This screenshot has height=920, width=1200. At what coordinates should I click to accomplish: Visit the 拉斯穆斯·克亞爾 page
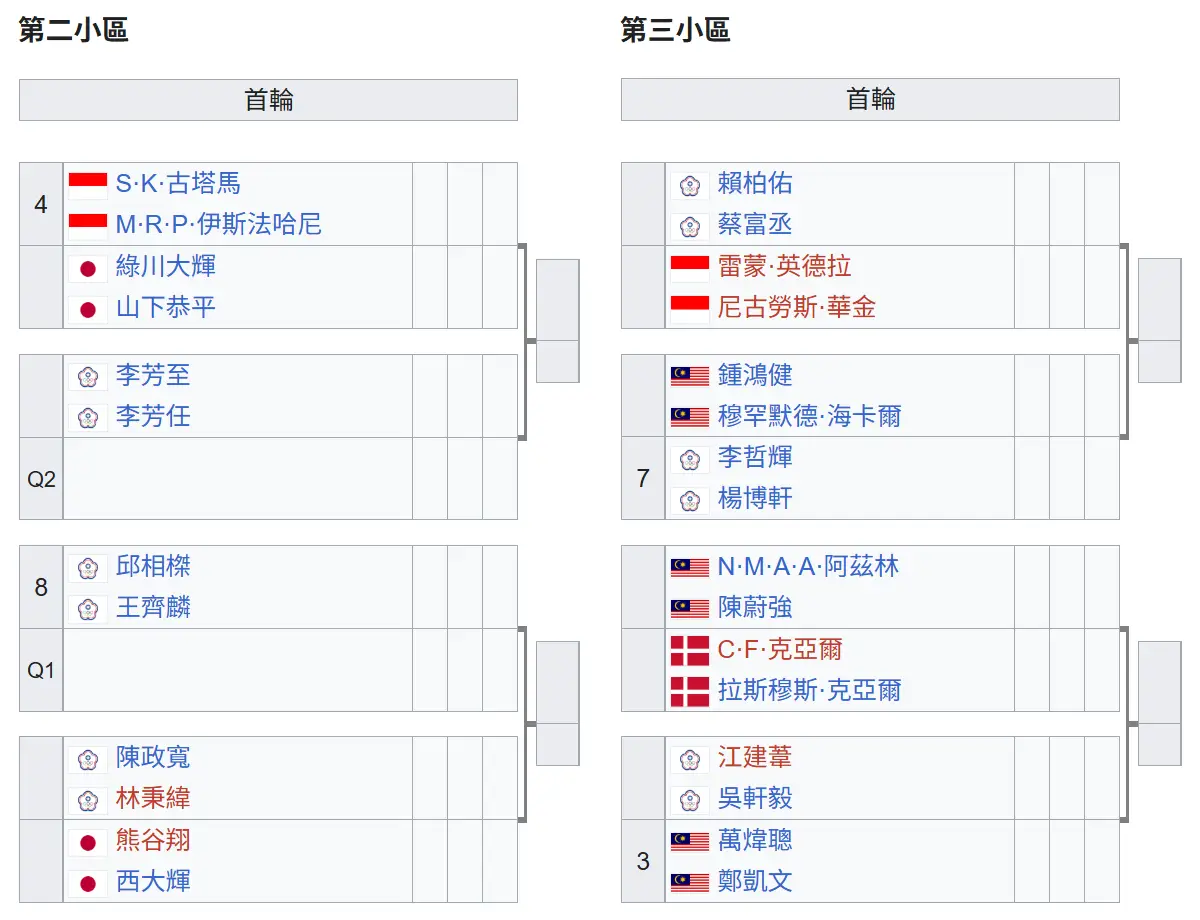[x=810, y=690]
